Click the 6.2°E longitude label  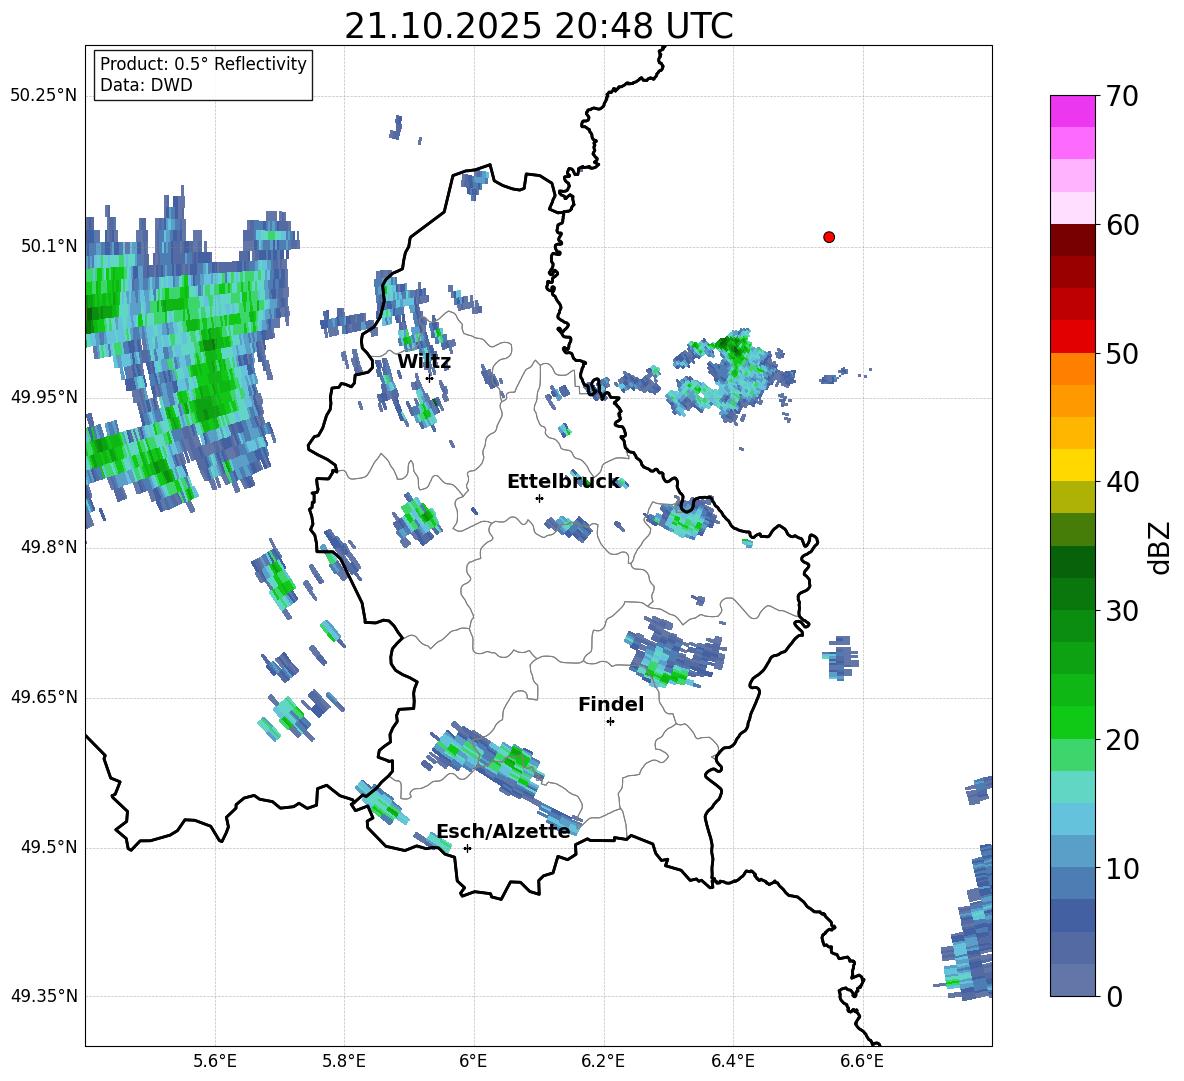tap(603, 1061)
